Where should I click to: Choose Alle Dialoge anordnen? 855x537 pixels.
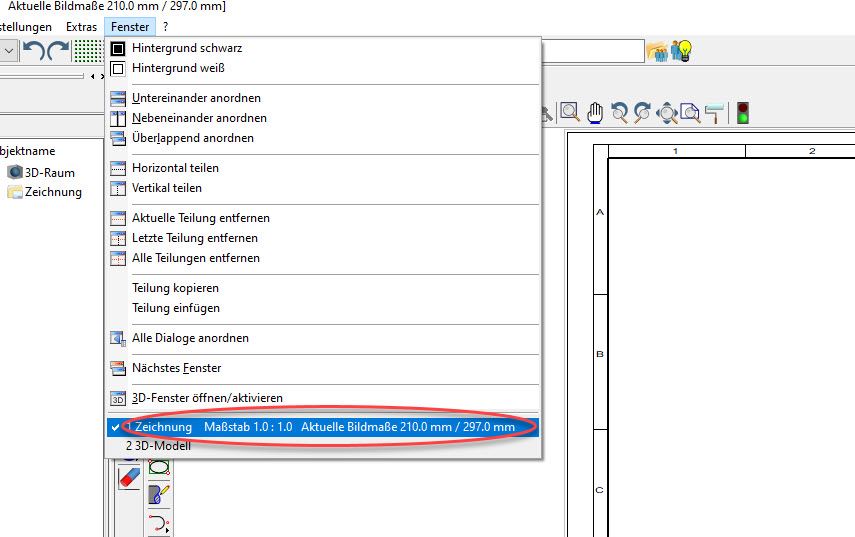click(x=323, y=338)
